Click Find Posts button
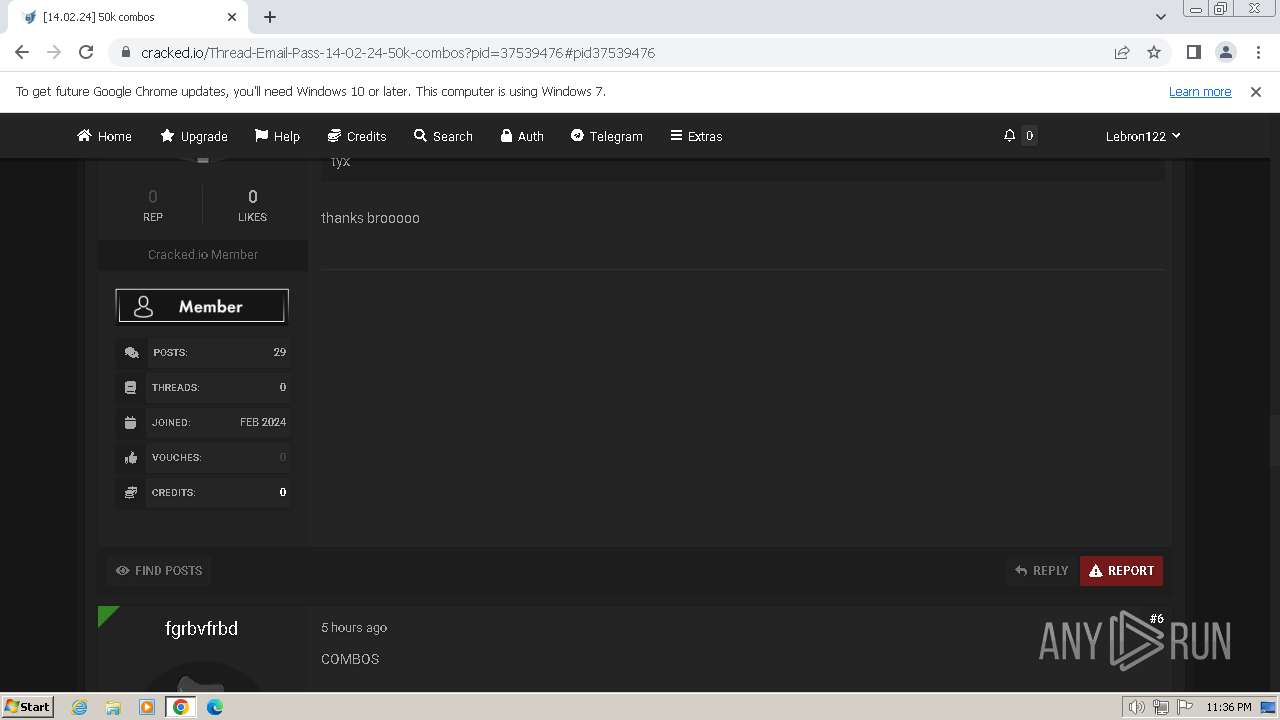This screenshot has height=720, width=1280. 159,571
